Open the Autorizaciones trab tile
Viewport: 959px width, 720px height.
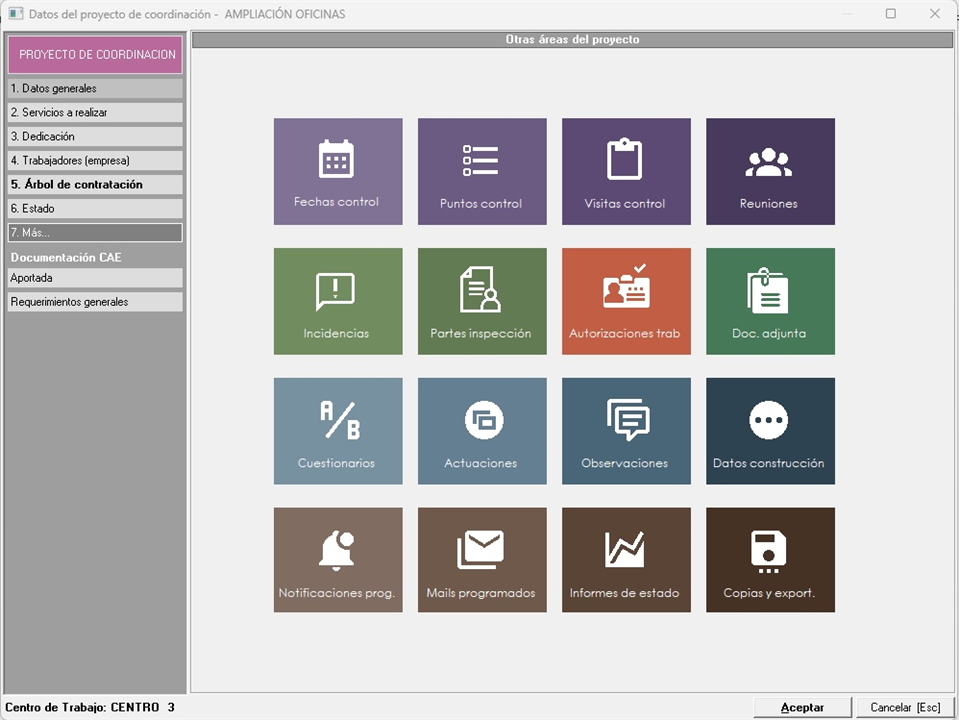[x=626, y=301]
